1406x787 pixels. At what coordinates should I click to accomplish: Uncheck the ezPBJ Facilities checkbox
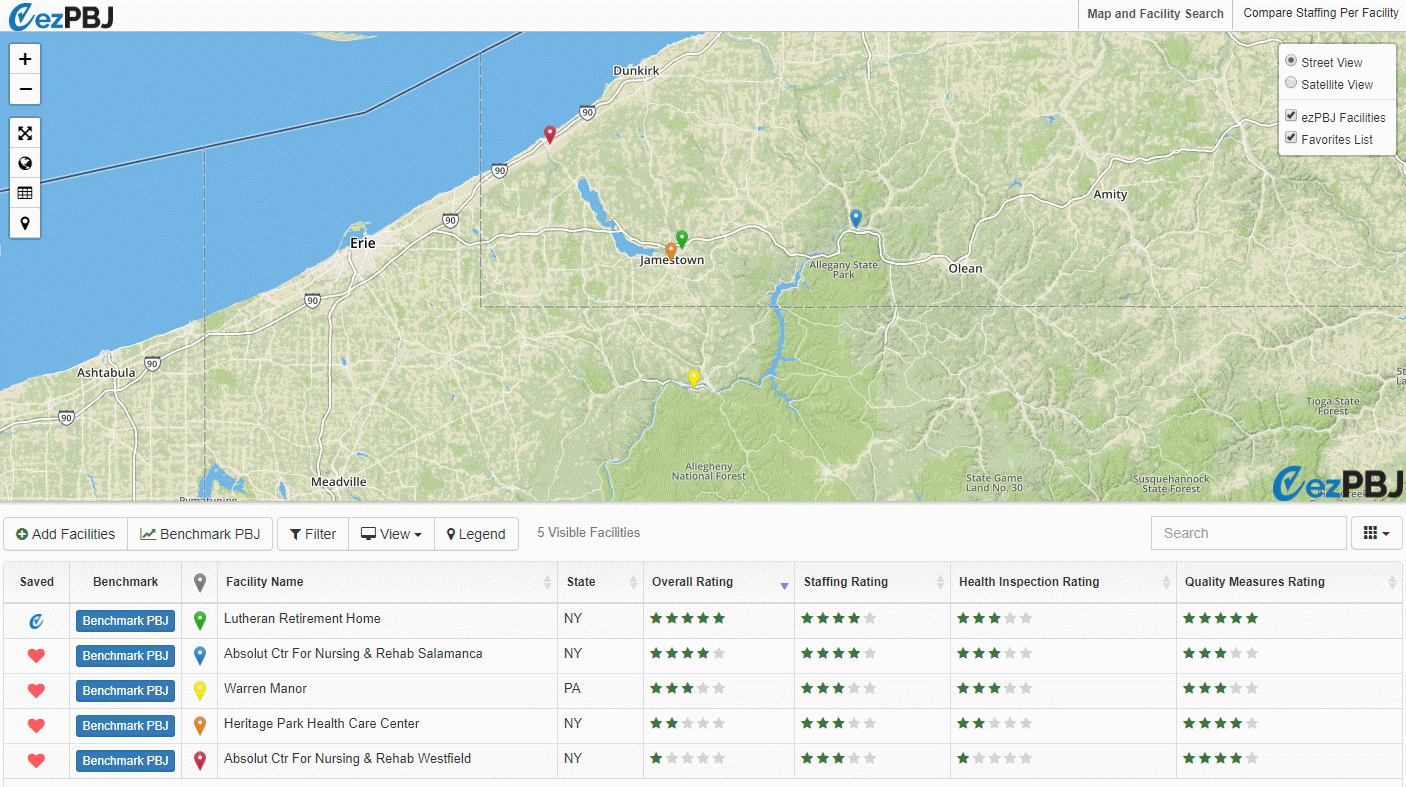click(1291, 116)
